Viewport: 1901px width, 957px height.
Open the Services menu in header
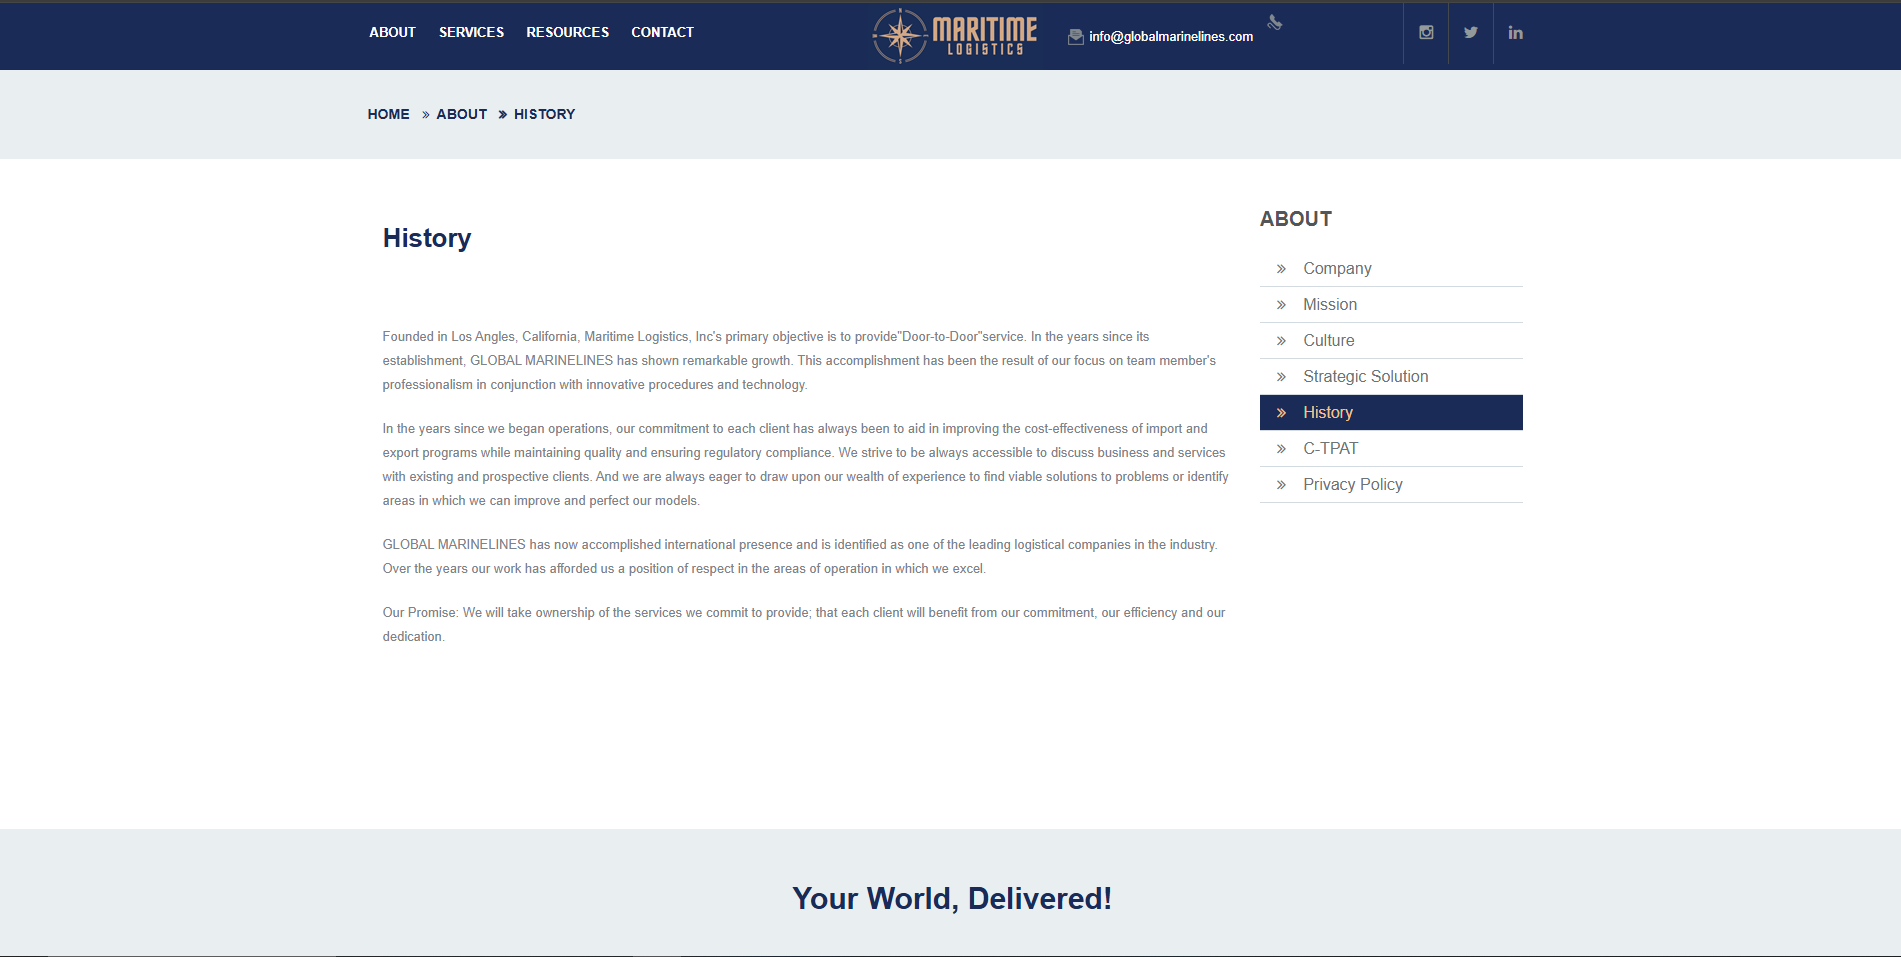pyautogui.click(x=471, y=32)
